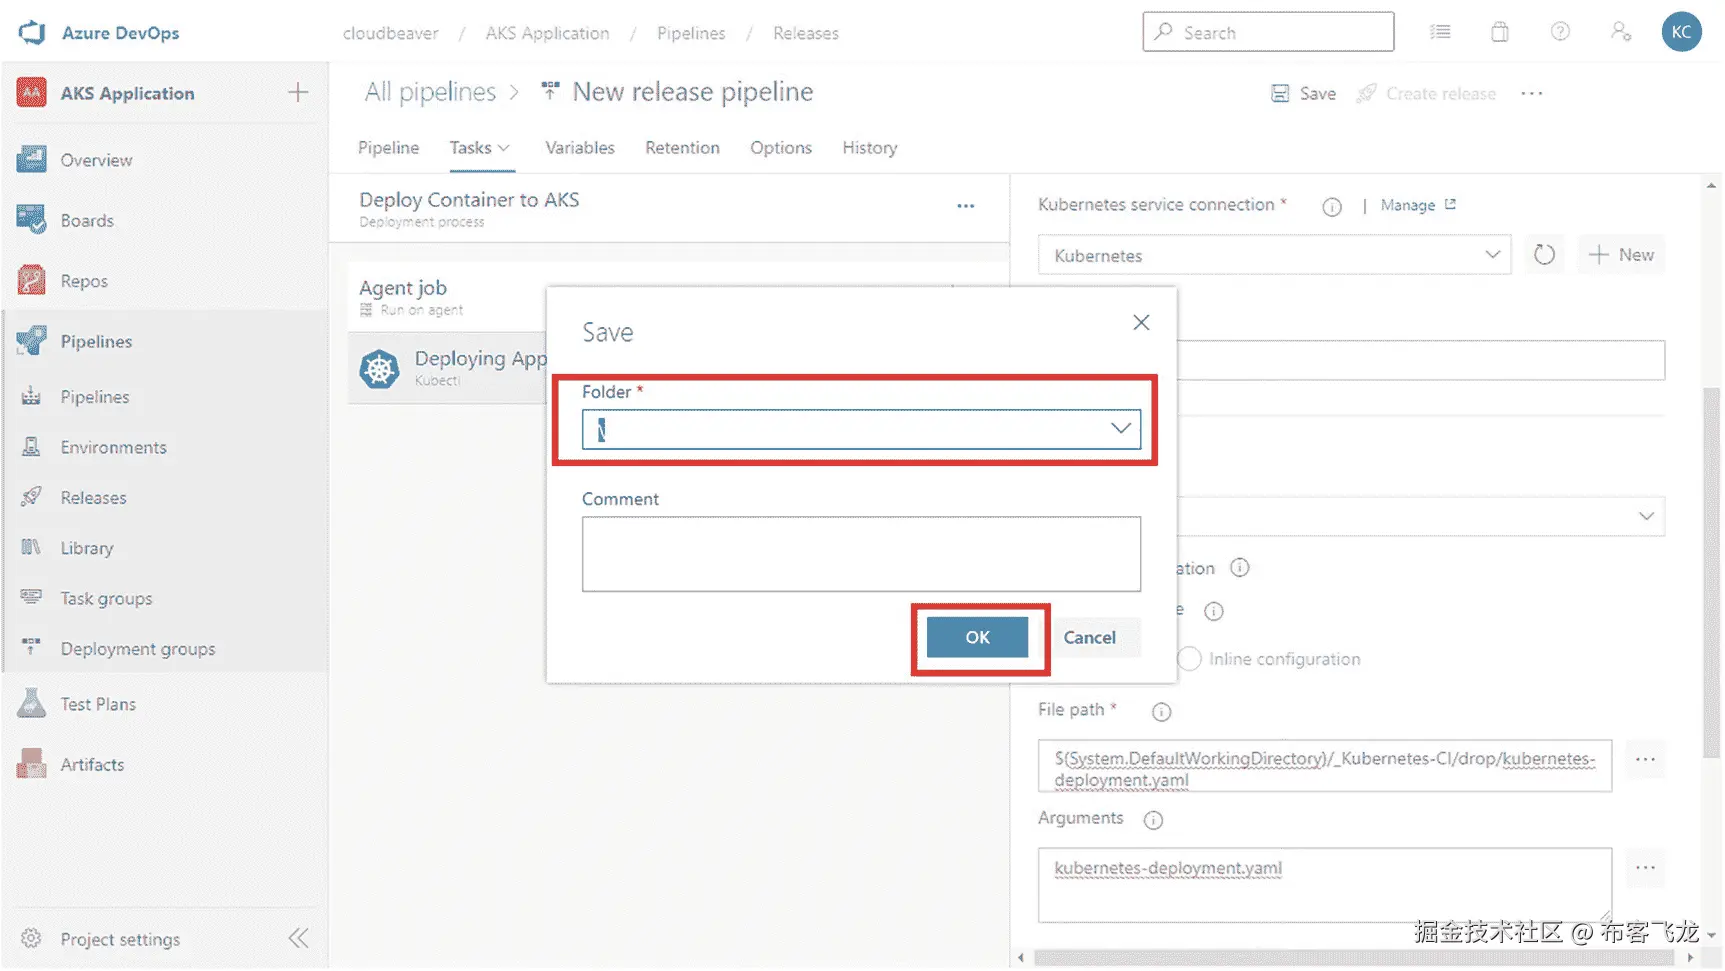Select the Inline configuration radio button
The image size is (1725, 971).
pyautogui.click(x=1190, y=659)
